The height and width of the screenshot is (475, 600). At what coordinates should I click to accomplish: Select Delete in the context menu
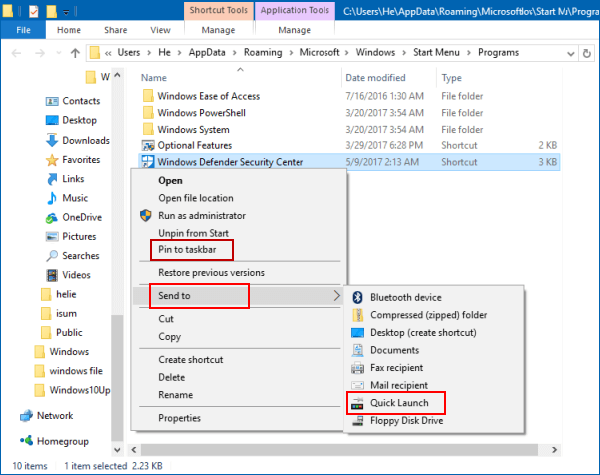(x=172, y=377)
